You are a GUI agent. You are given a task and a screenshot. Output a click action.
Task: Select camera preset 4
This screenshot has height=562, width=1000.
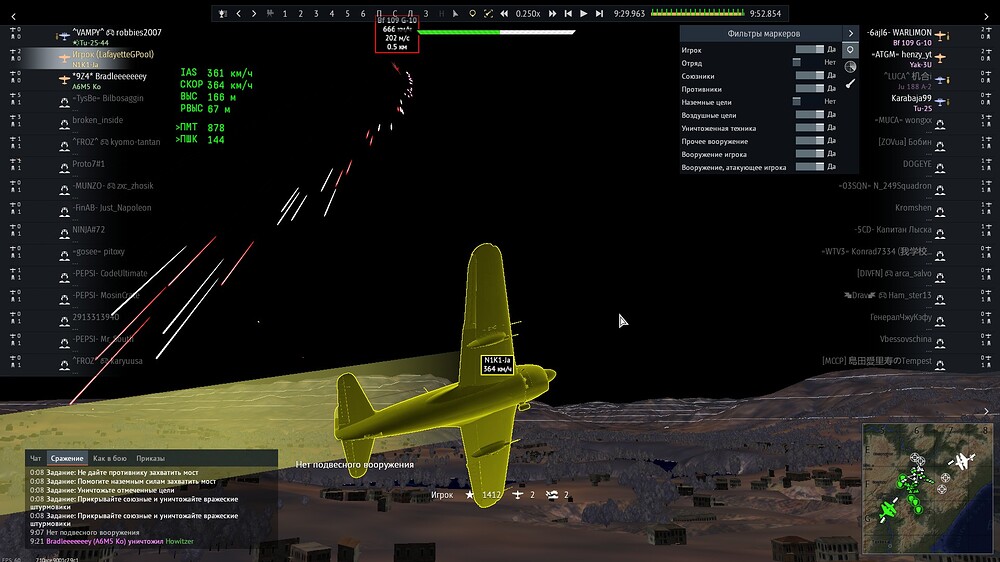click(x=332, y=13)
